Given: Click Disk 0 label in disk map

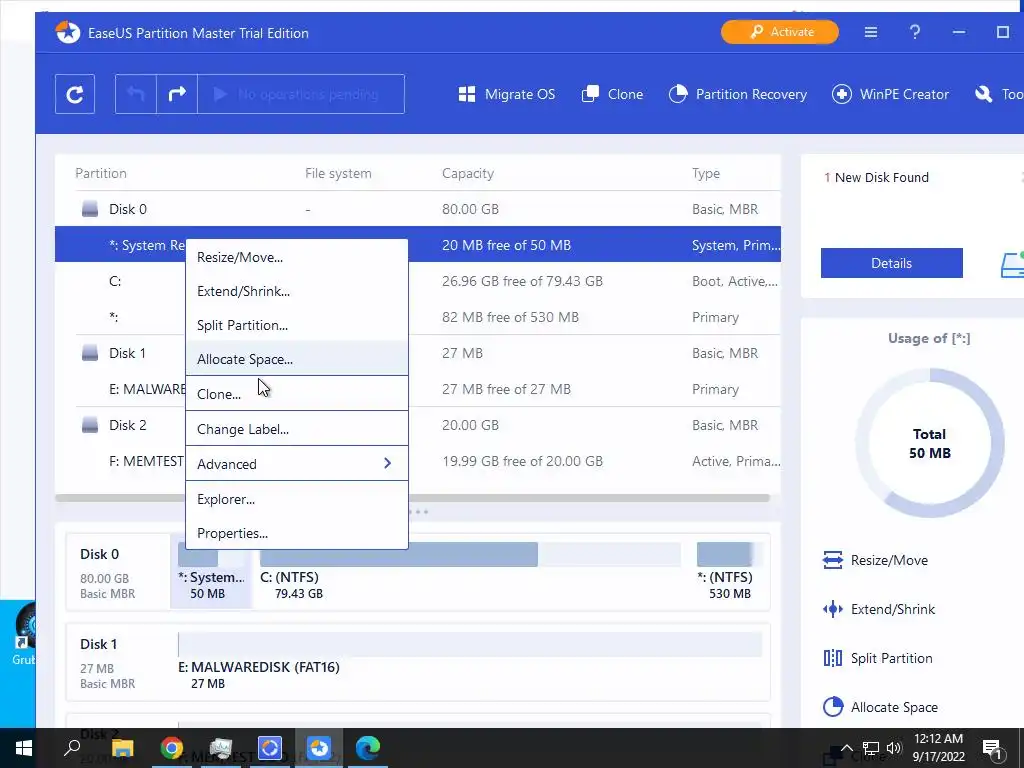Looking at the screenshot, I should [x=99, y=554].
